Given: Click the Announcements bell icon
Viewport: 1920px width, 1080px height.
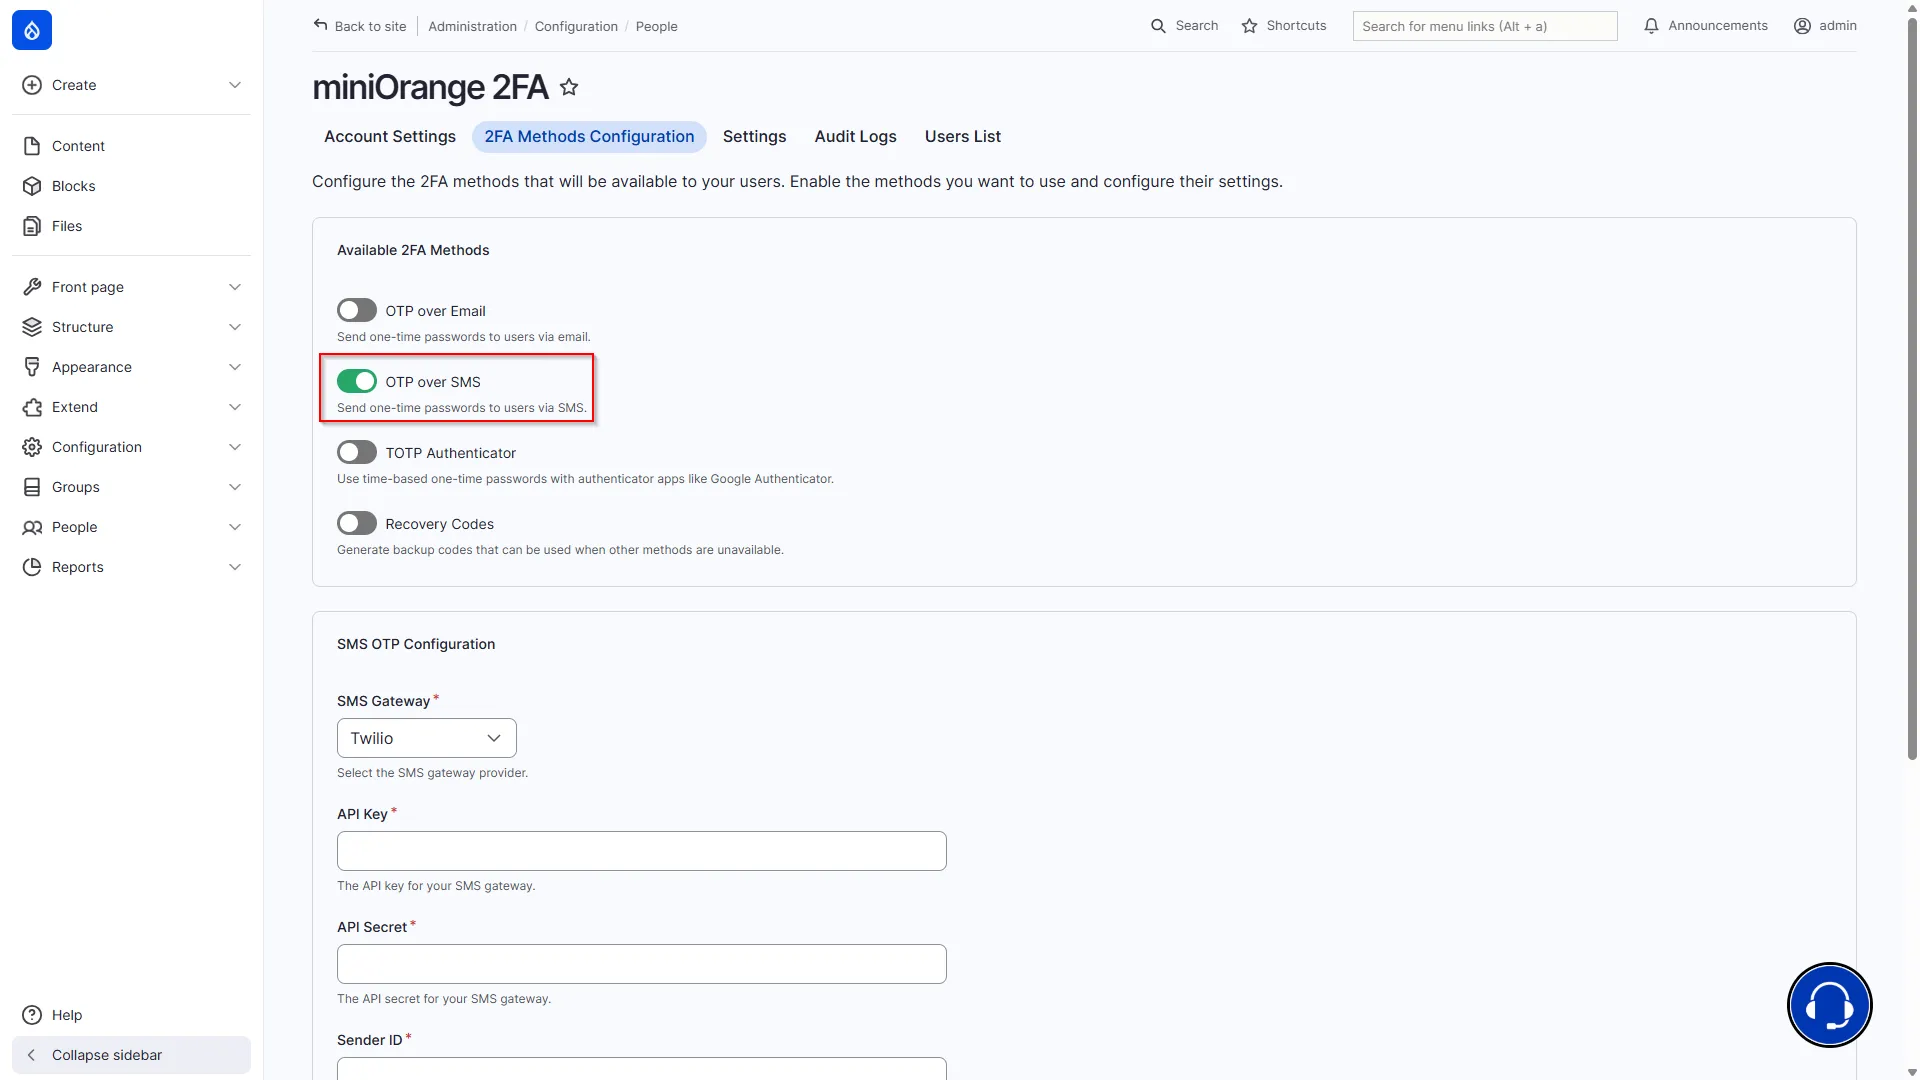Looking at the screenshot, I should coord(1651,26).
